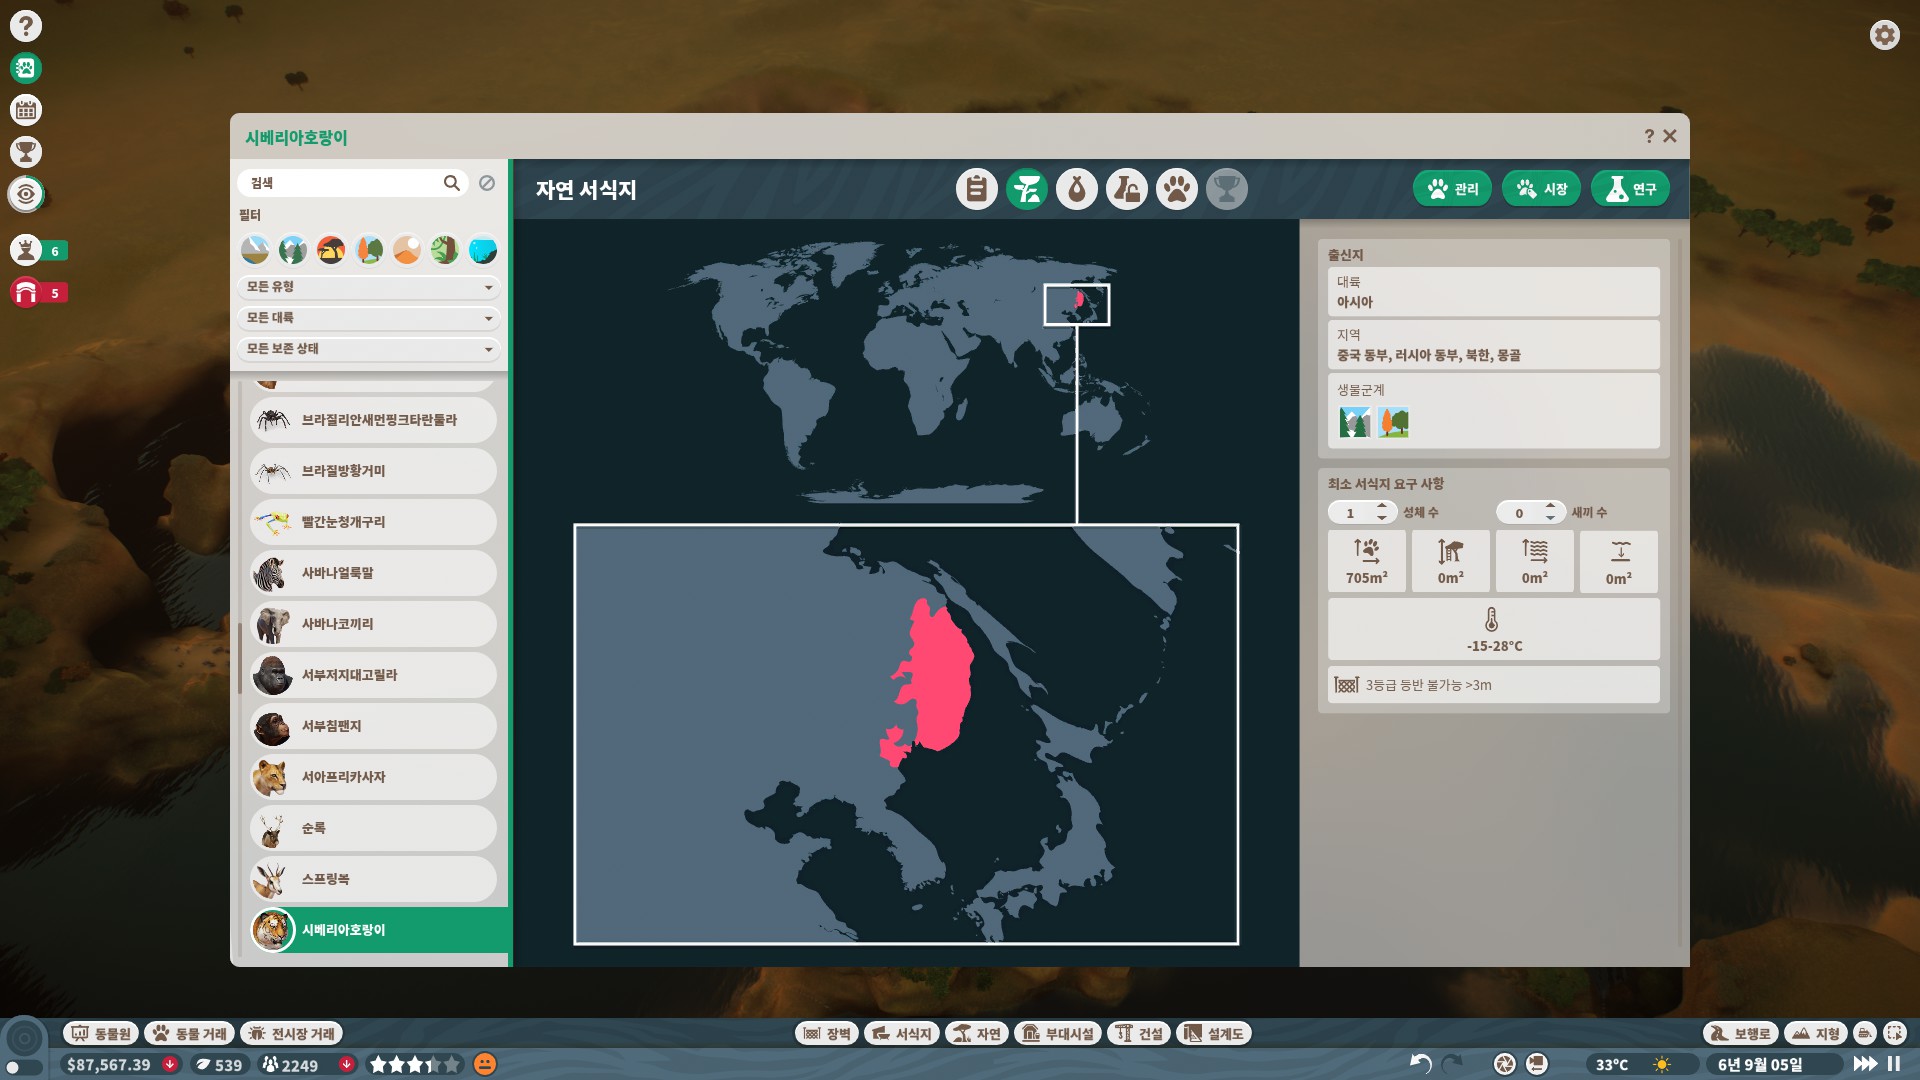This screenshot has width=1920, height=1080.
Task: Expand the 모든 대륙 dropdown
Action: coord(369,318)
